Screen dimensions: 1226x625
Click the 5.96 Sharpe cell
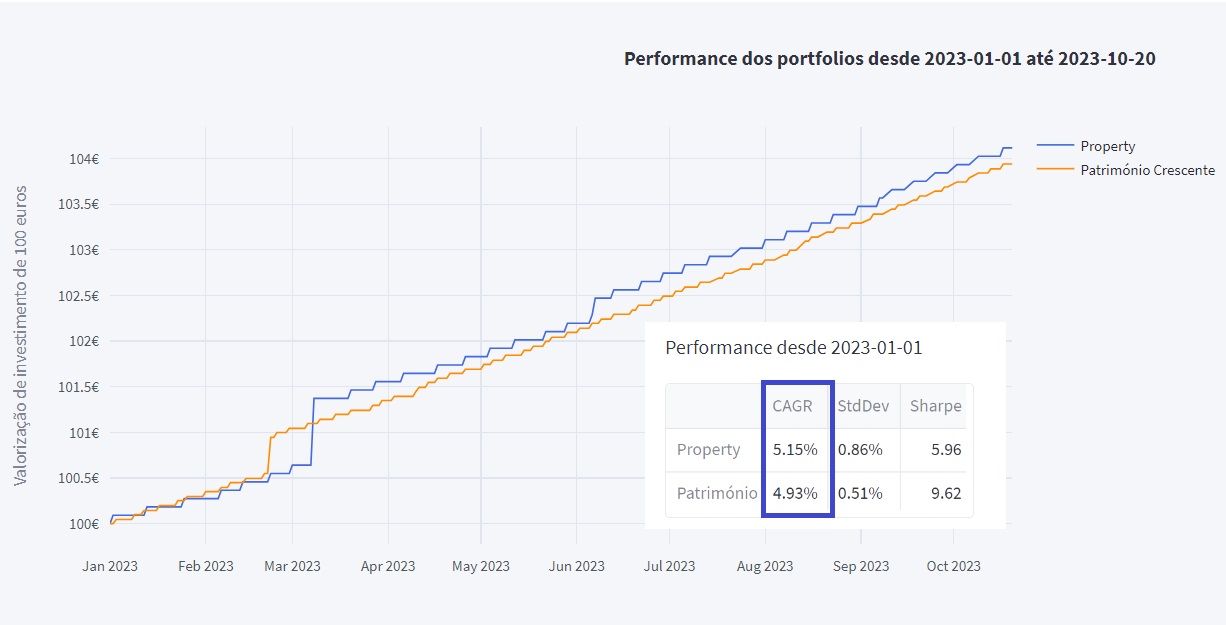pyautogui.click(x=945, y=450)
